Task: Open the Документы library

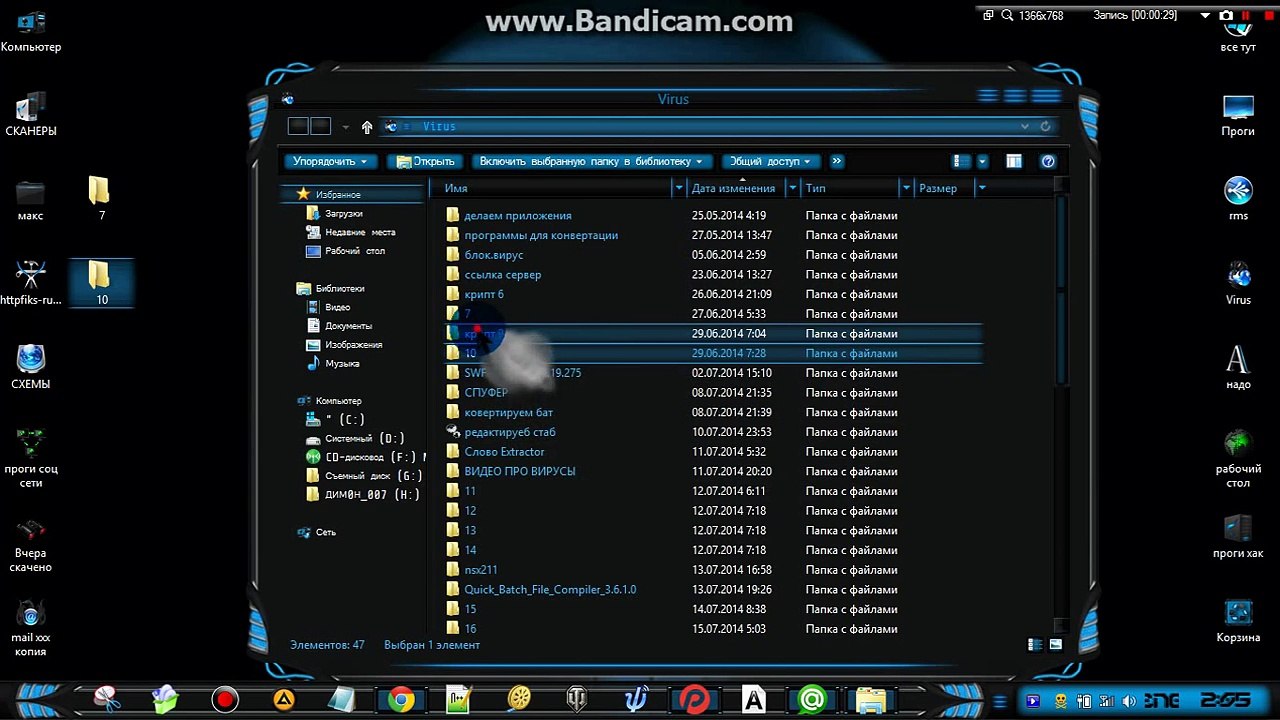Action: pyautogui.click(x=348, y=326)
